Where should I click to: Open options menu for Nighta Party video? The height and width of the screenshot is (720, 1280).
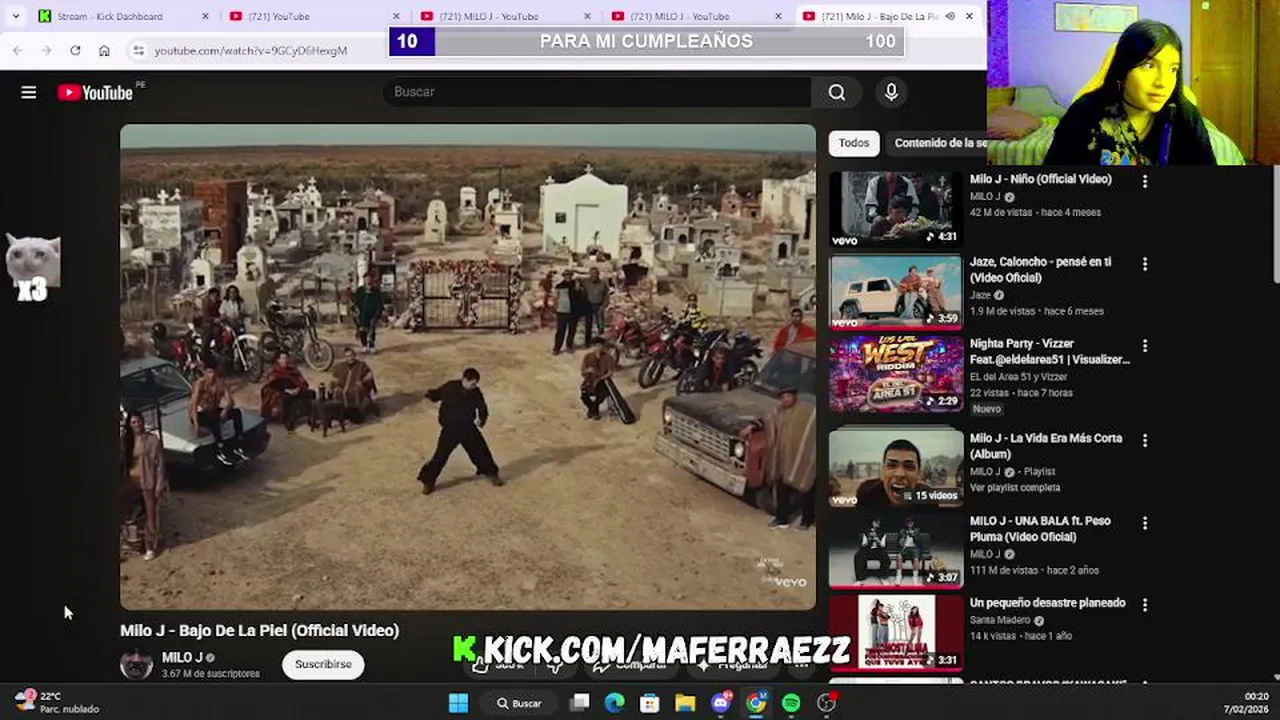(x=1145, y=346)
